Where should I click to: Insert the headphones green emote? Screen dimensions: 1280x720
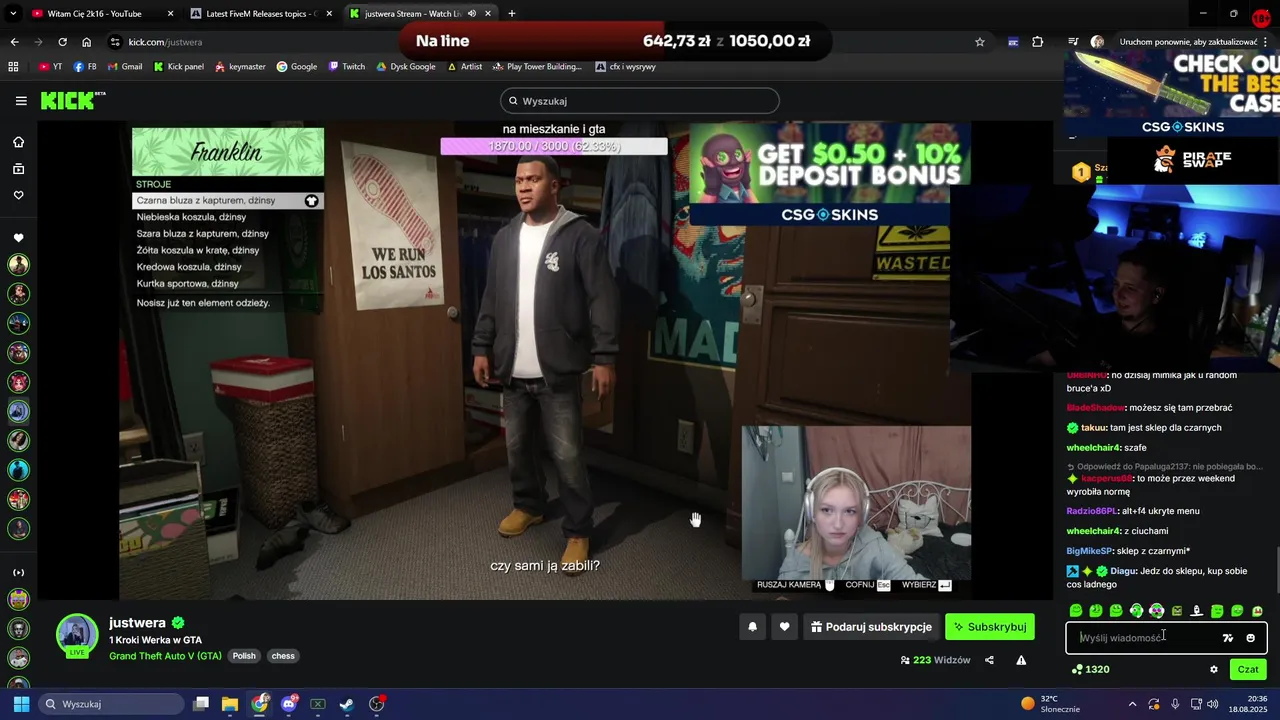tap(1136, 611)
